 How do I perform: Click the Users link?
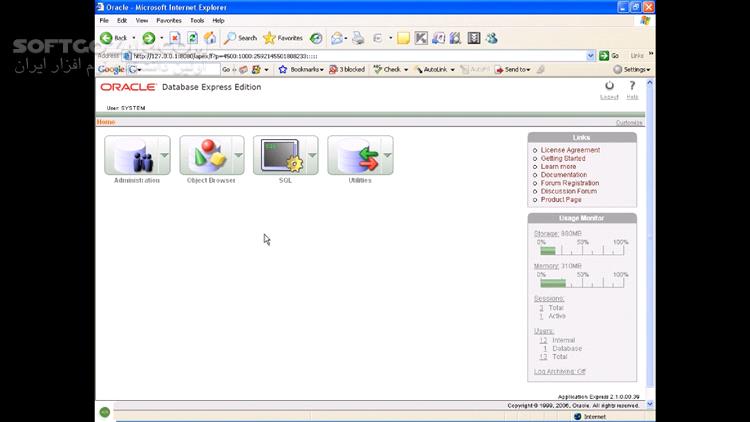tap(544, 331)
